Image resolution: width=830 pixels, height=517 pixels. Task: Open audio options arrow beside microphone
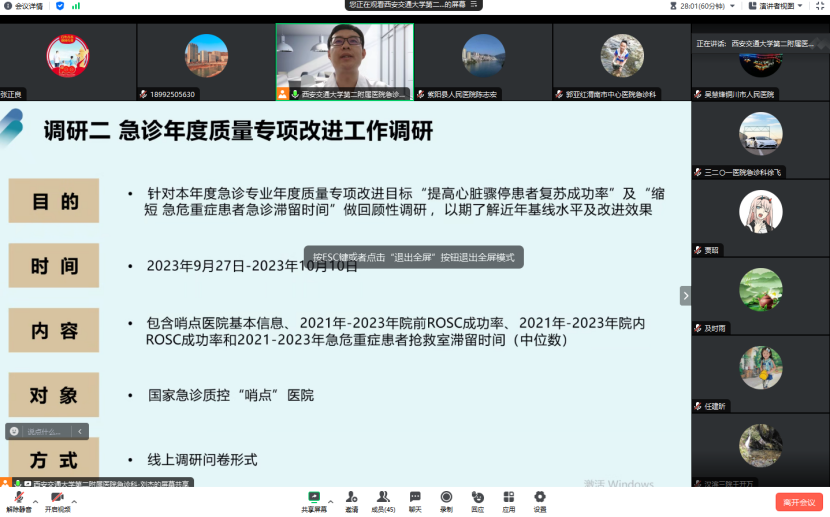click(35, 501)
